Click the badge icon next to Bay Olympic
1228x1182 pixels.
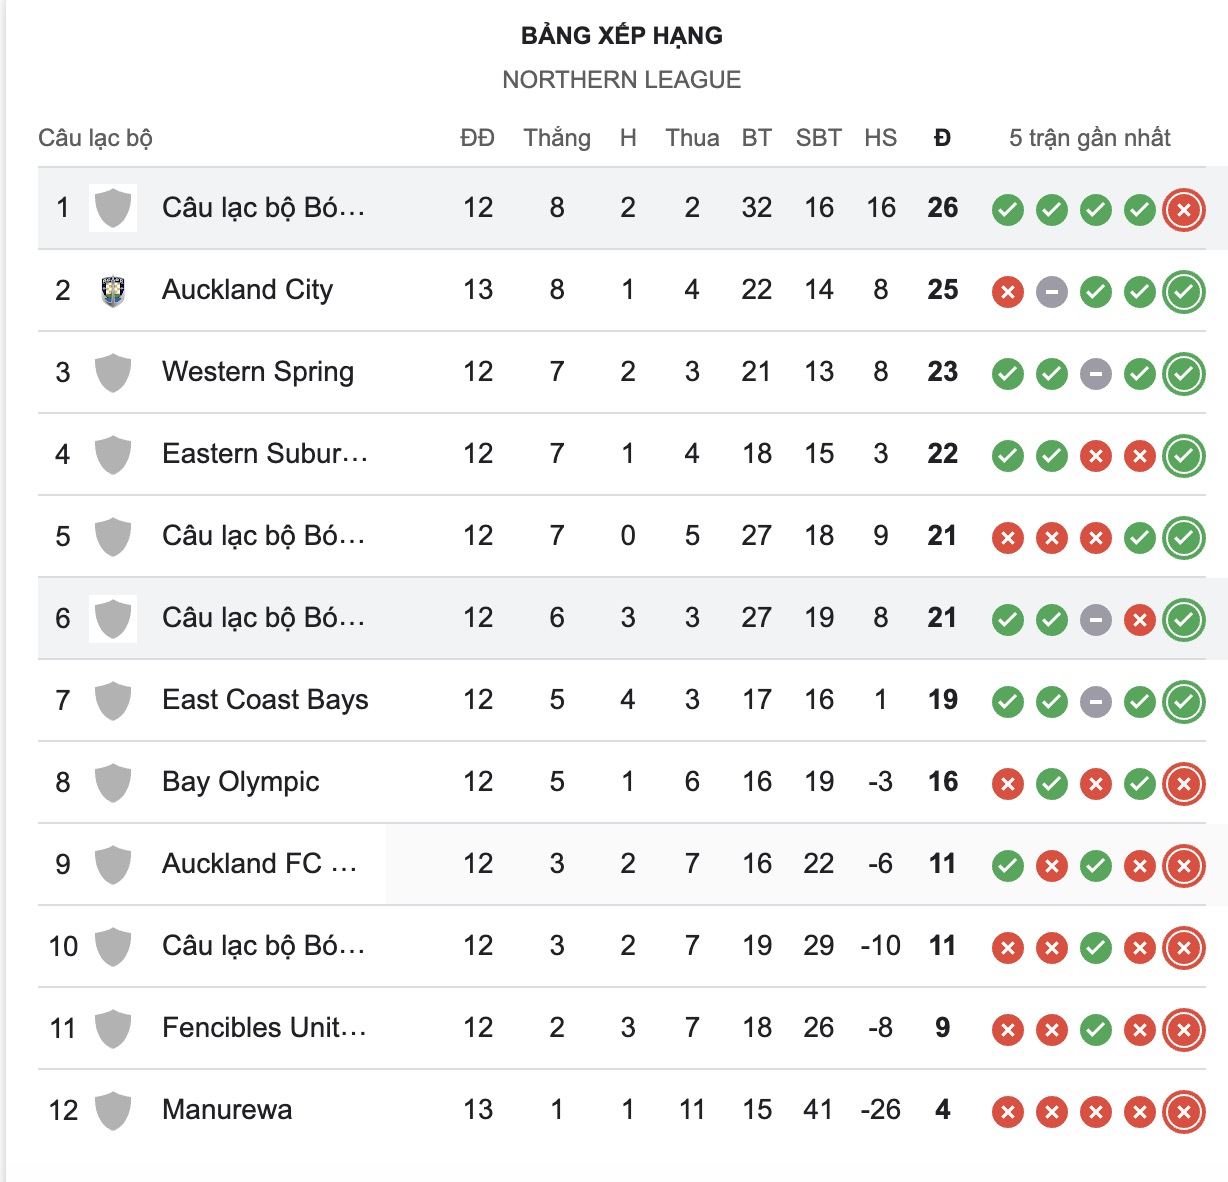tap(113, 783)
